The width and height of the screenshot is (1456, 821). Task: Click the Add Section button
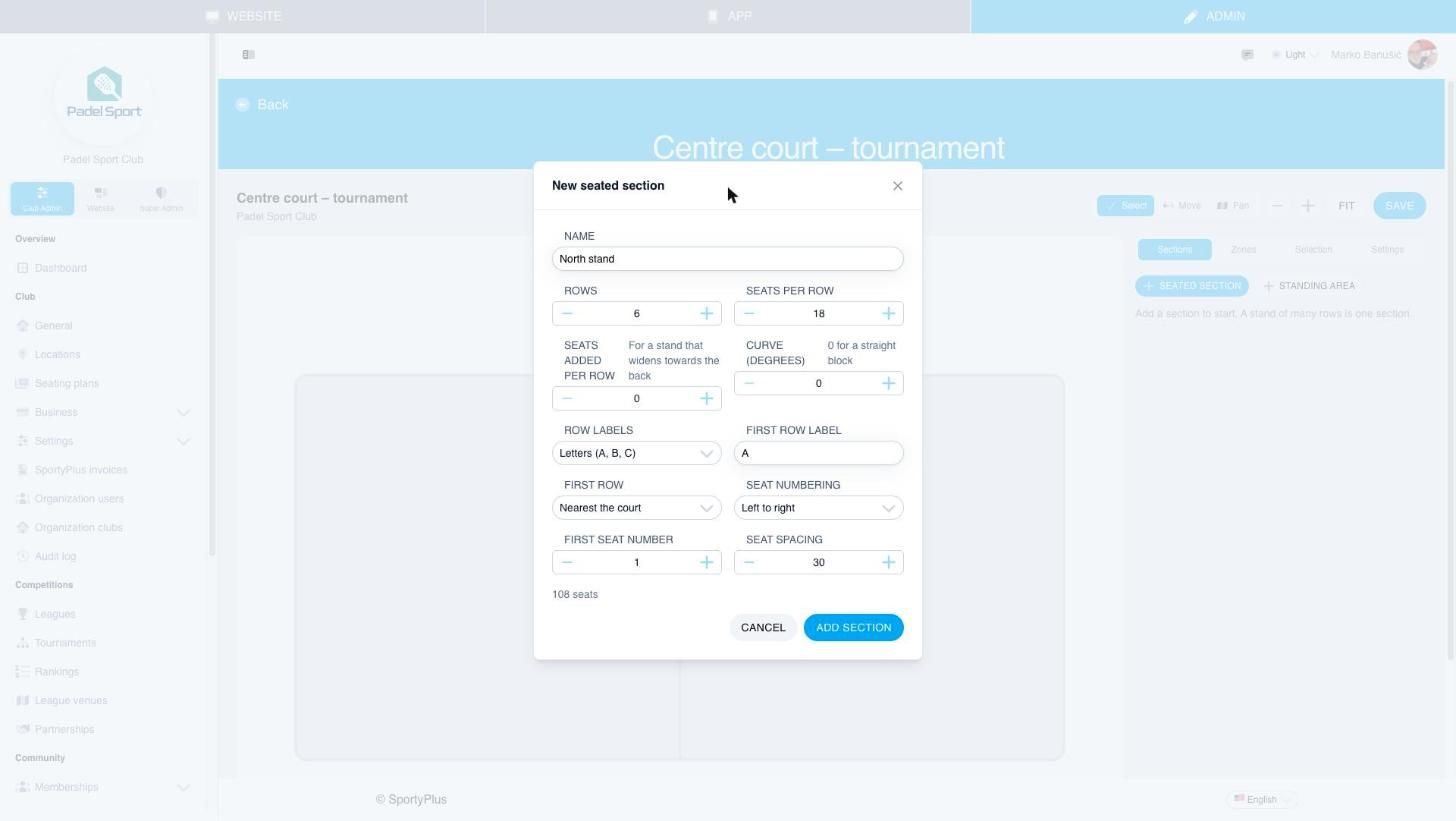pos(853,628)
